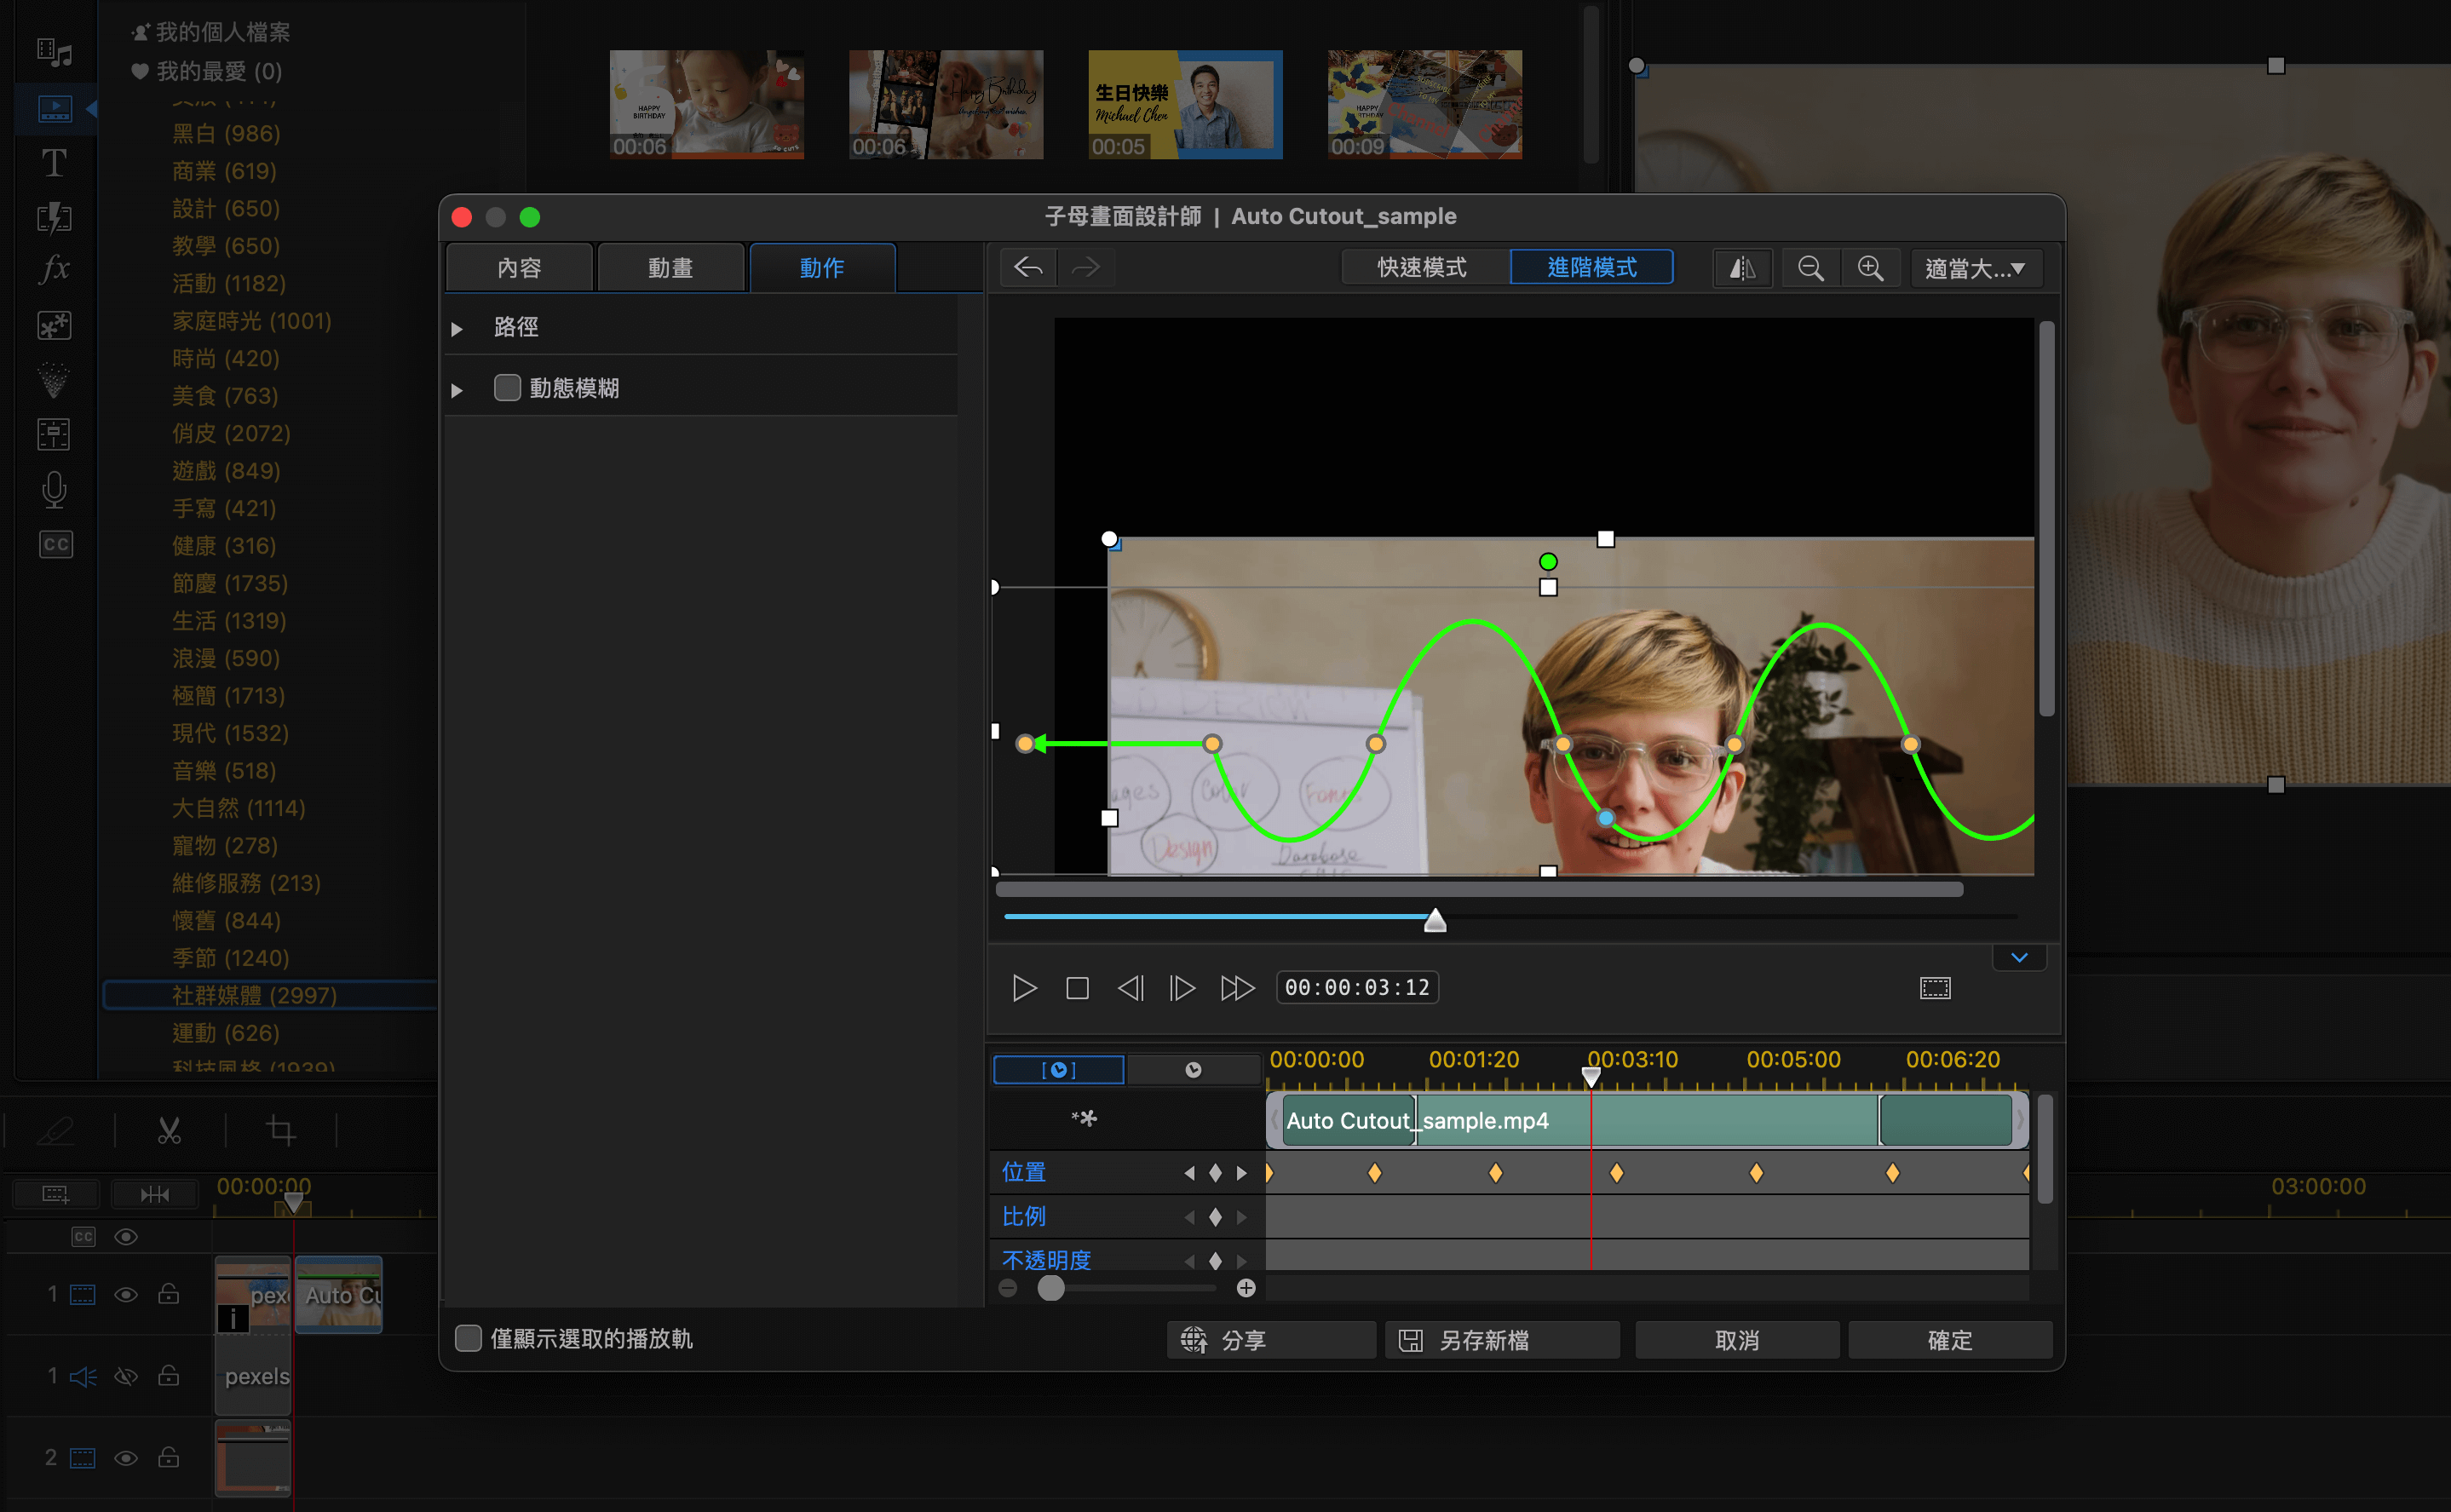Click the undo arrow icon
2451x1512 pixels.
[1028, 268]
